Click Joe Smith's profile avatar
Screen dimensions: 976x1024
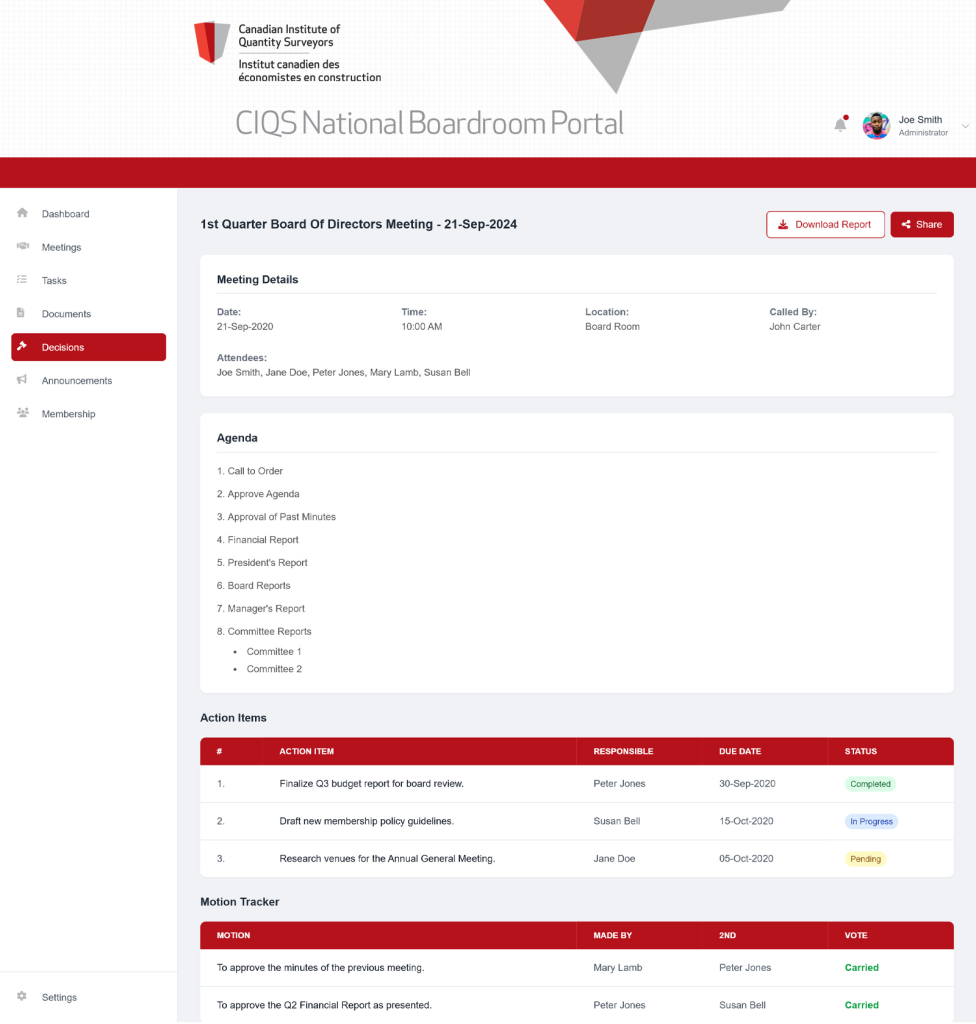click(x=876, y=125)
